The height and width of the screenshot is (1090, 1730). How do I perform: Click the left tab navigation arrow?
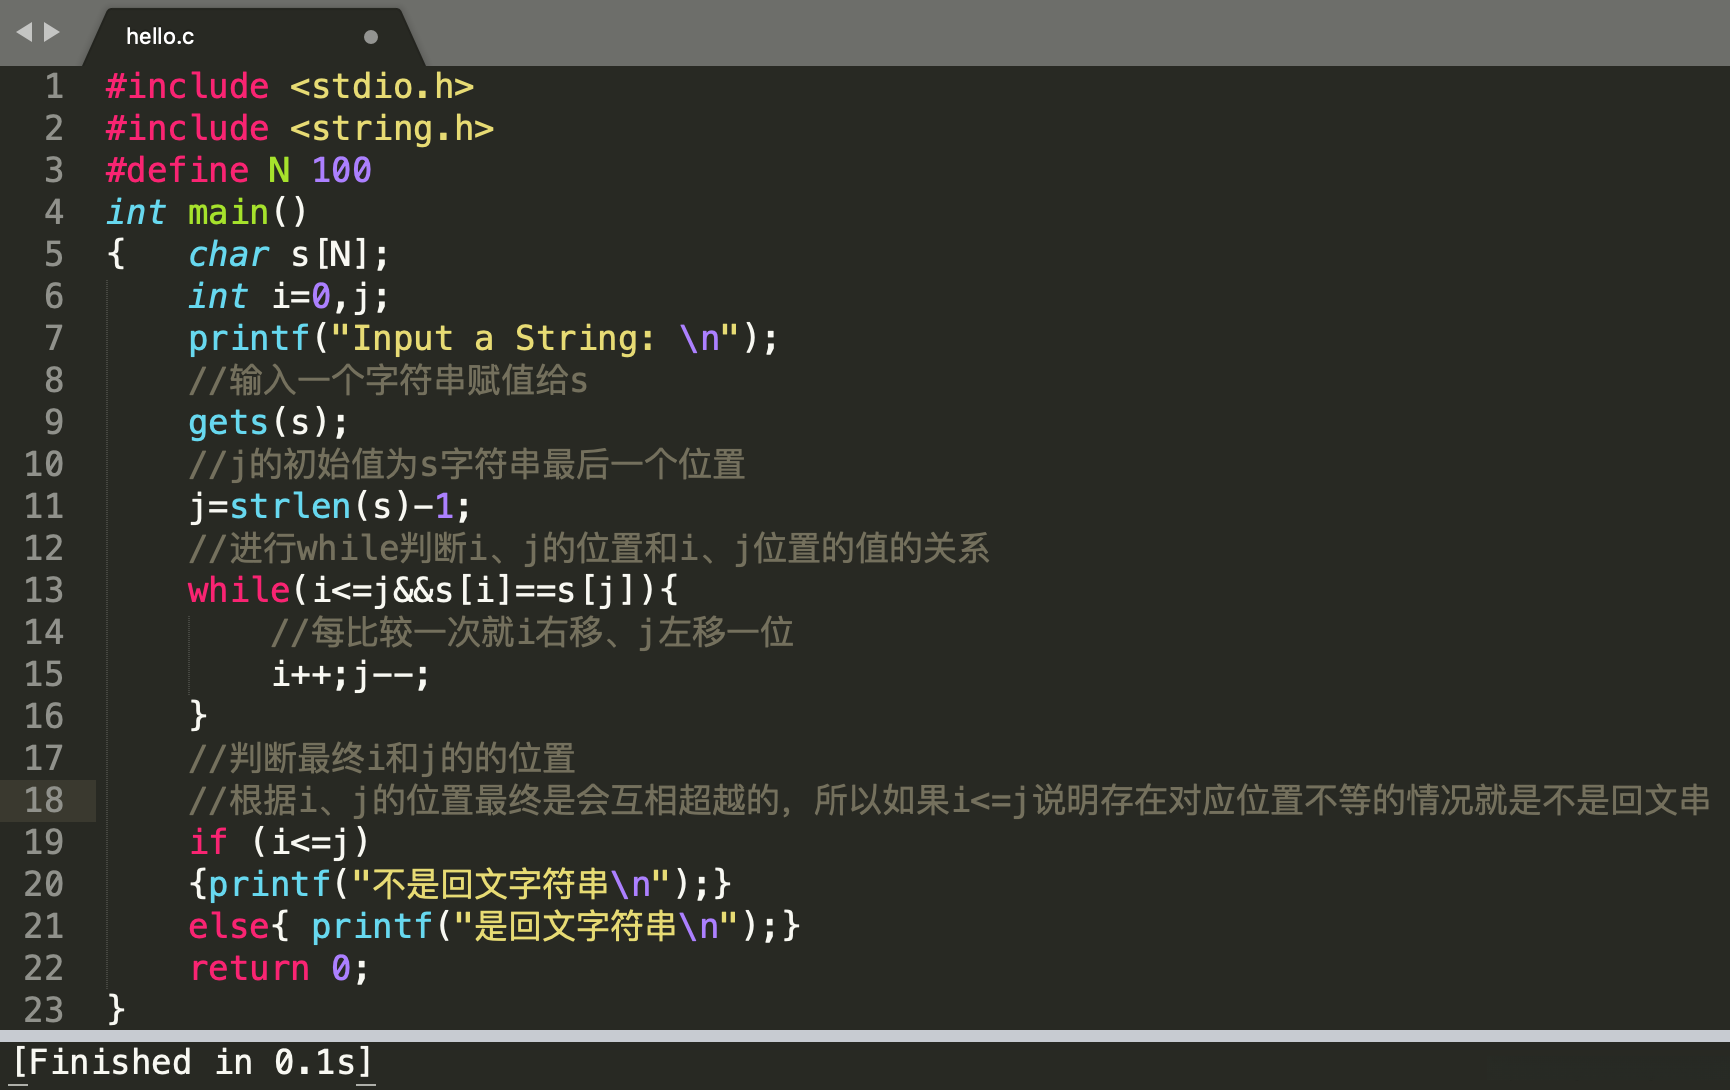(24, 32)
